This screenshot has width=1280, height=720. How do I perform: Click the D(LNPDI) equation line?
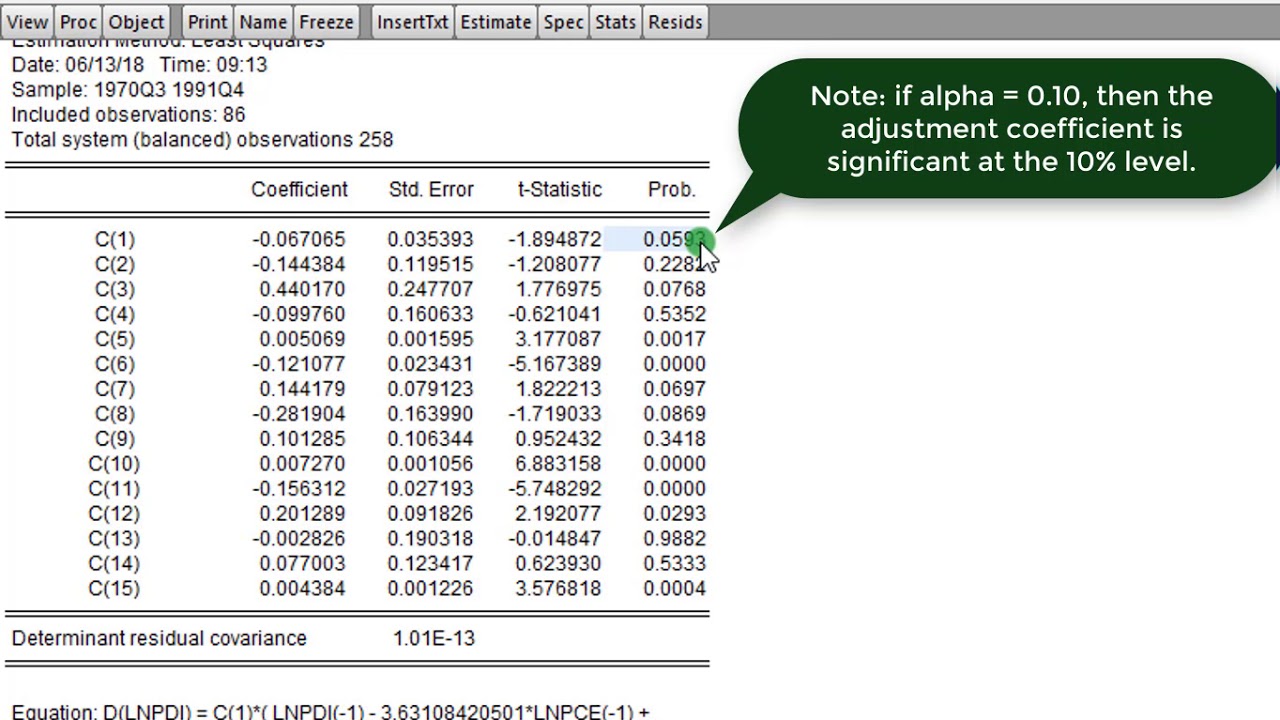tap(330, 712)
